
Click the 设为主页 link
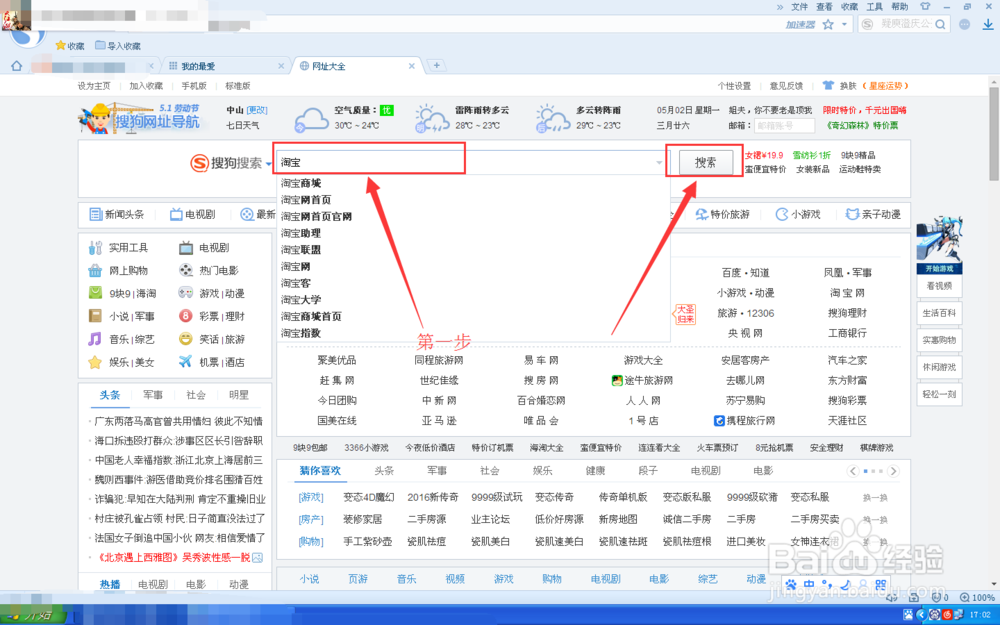tap(95, 85)
